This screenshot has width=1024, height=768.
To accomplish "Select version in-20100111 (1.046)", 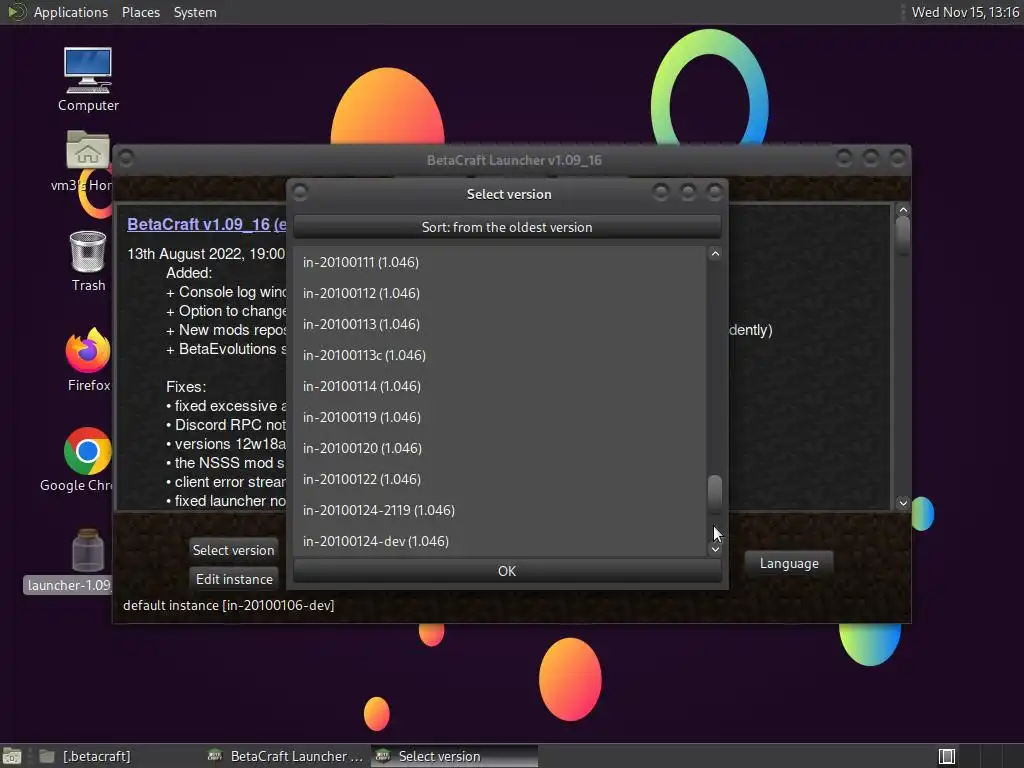I will (x=500, y=262).
